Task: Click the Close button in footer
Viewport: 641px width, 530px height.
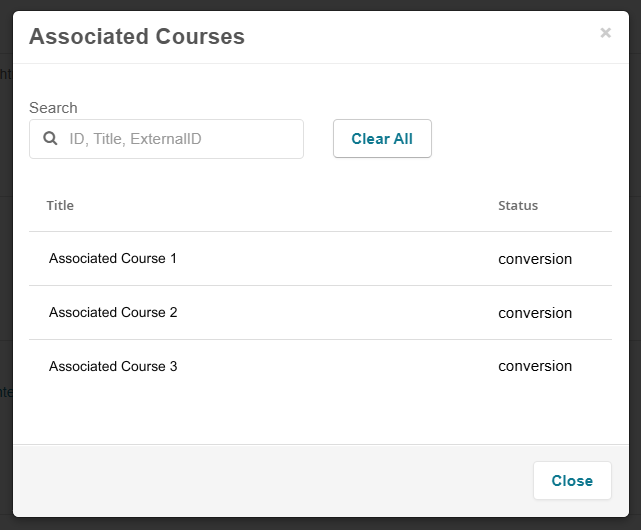Action: 572,481
